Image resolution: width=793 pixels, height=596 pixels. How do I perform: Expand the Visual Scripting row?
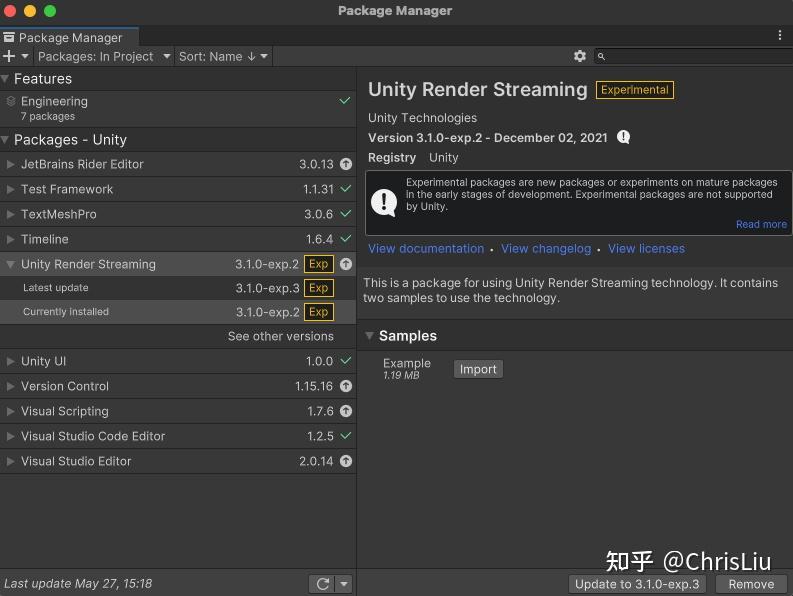(10, 411)
